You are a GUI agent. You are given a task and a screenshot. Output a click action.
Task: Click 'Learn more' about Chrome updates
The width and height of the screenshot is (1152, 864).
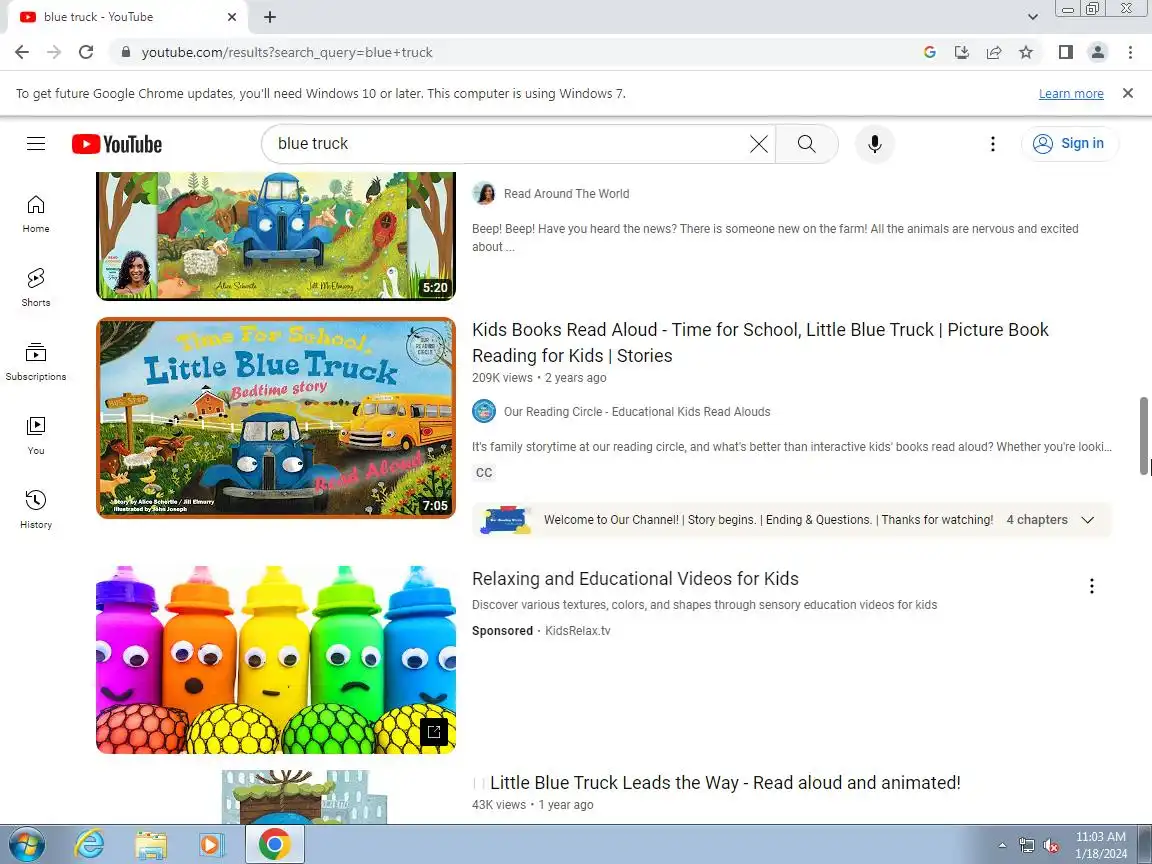pos(1070,93)
